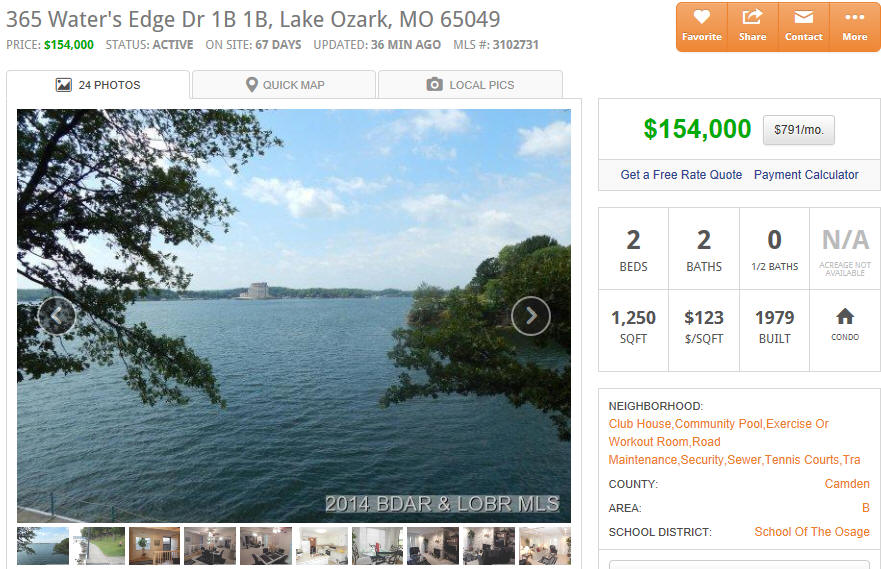This screenshot has height=569, width=881.
Task: Select the lake view first thumbnail
Action: pyautogui.click(x=43, y=545)
